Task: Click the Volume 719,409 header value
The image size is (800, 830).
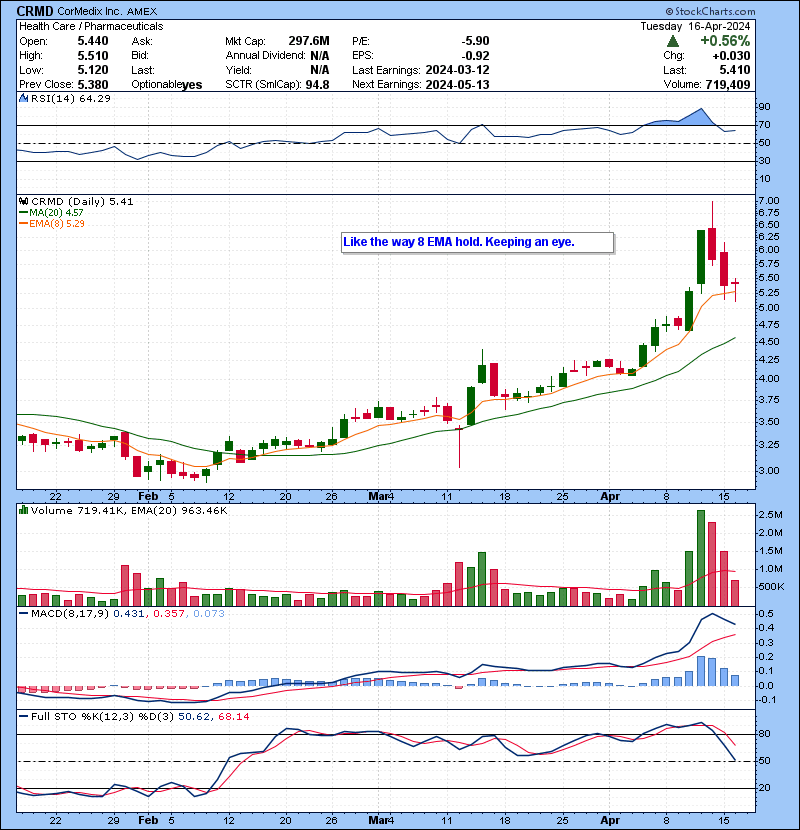Action: click(x=728, y=84)
